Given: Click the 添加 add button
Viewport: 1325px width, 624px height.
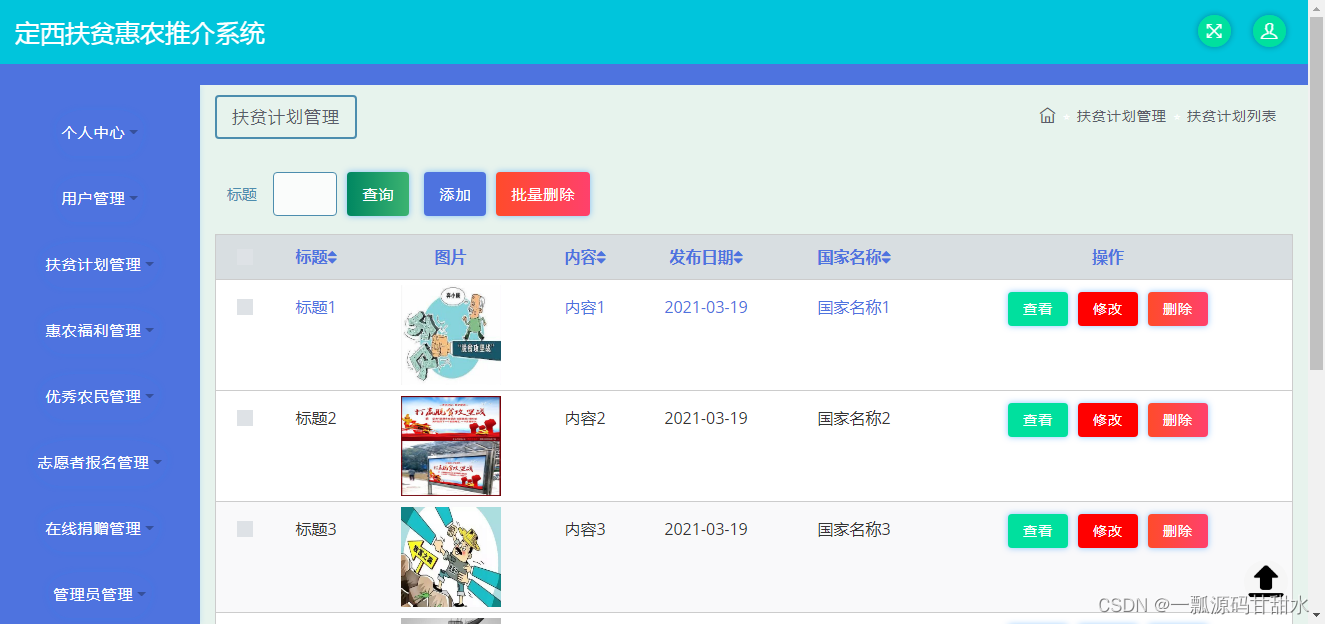Looking at the screenshot, I should click(x=455, y=194).
